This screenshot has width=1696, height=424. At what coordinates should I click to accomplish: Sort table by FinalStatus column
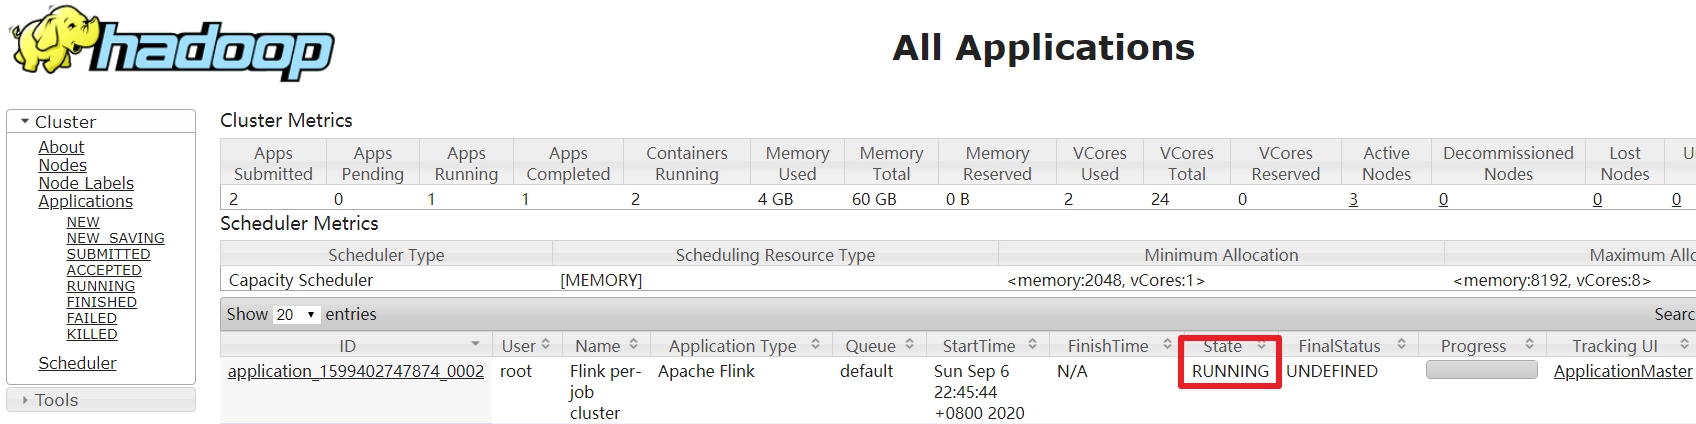point(1349,345)
